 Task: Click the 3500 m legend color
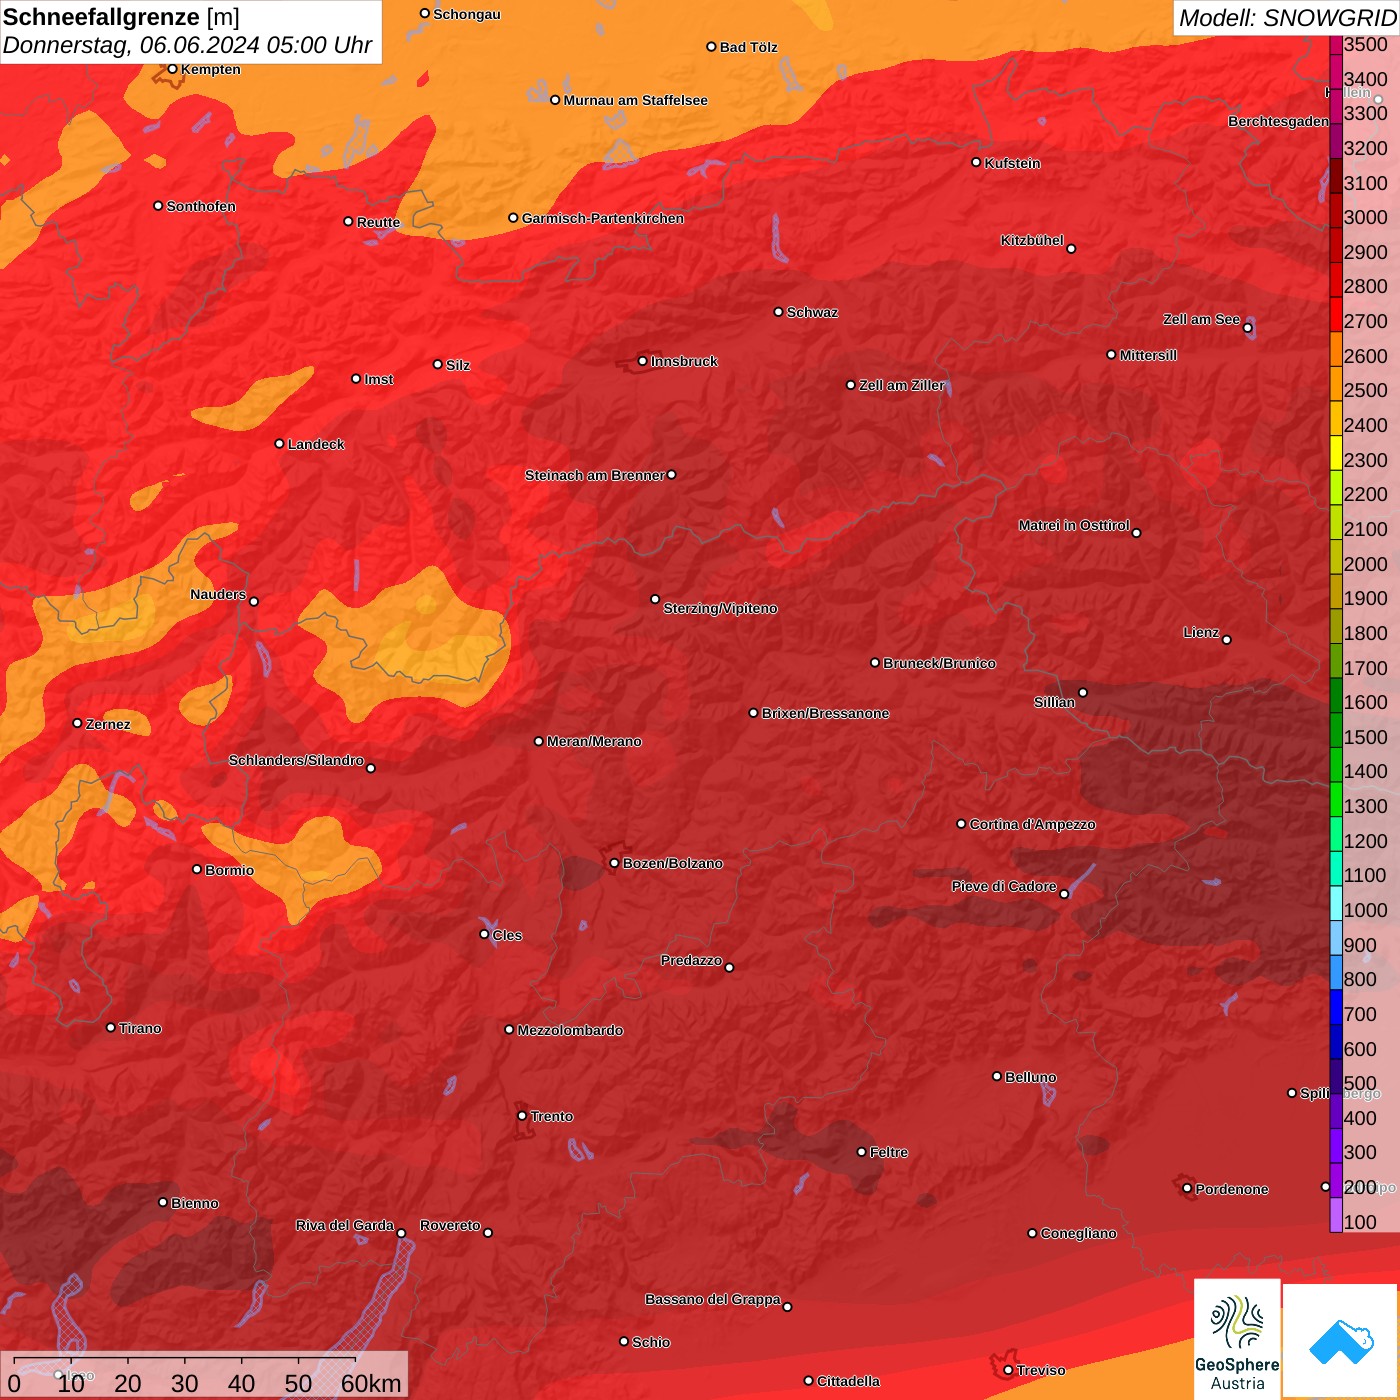(1336, 45)
